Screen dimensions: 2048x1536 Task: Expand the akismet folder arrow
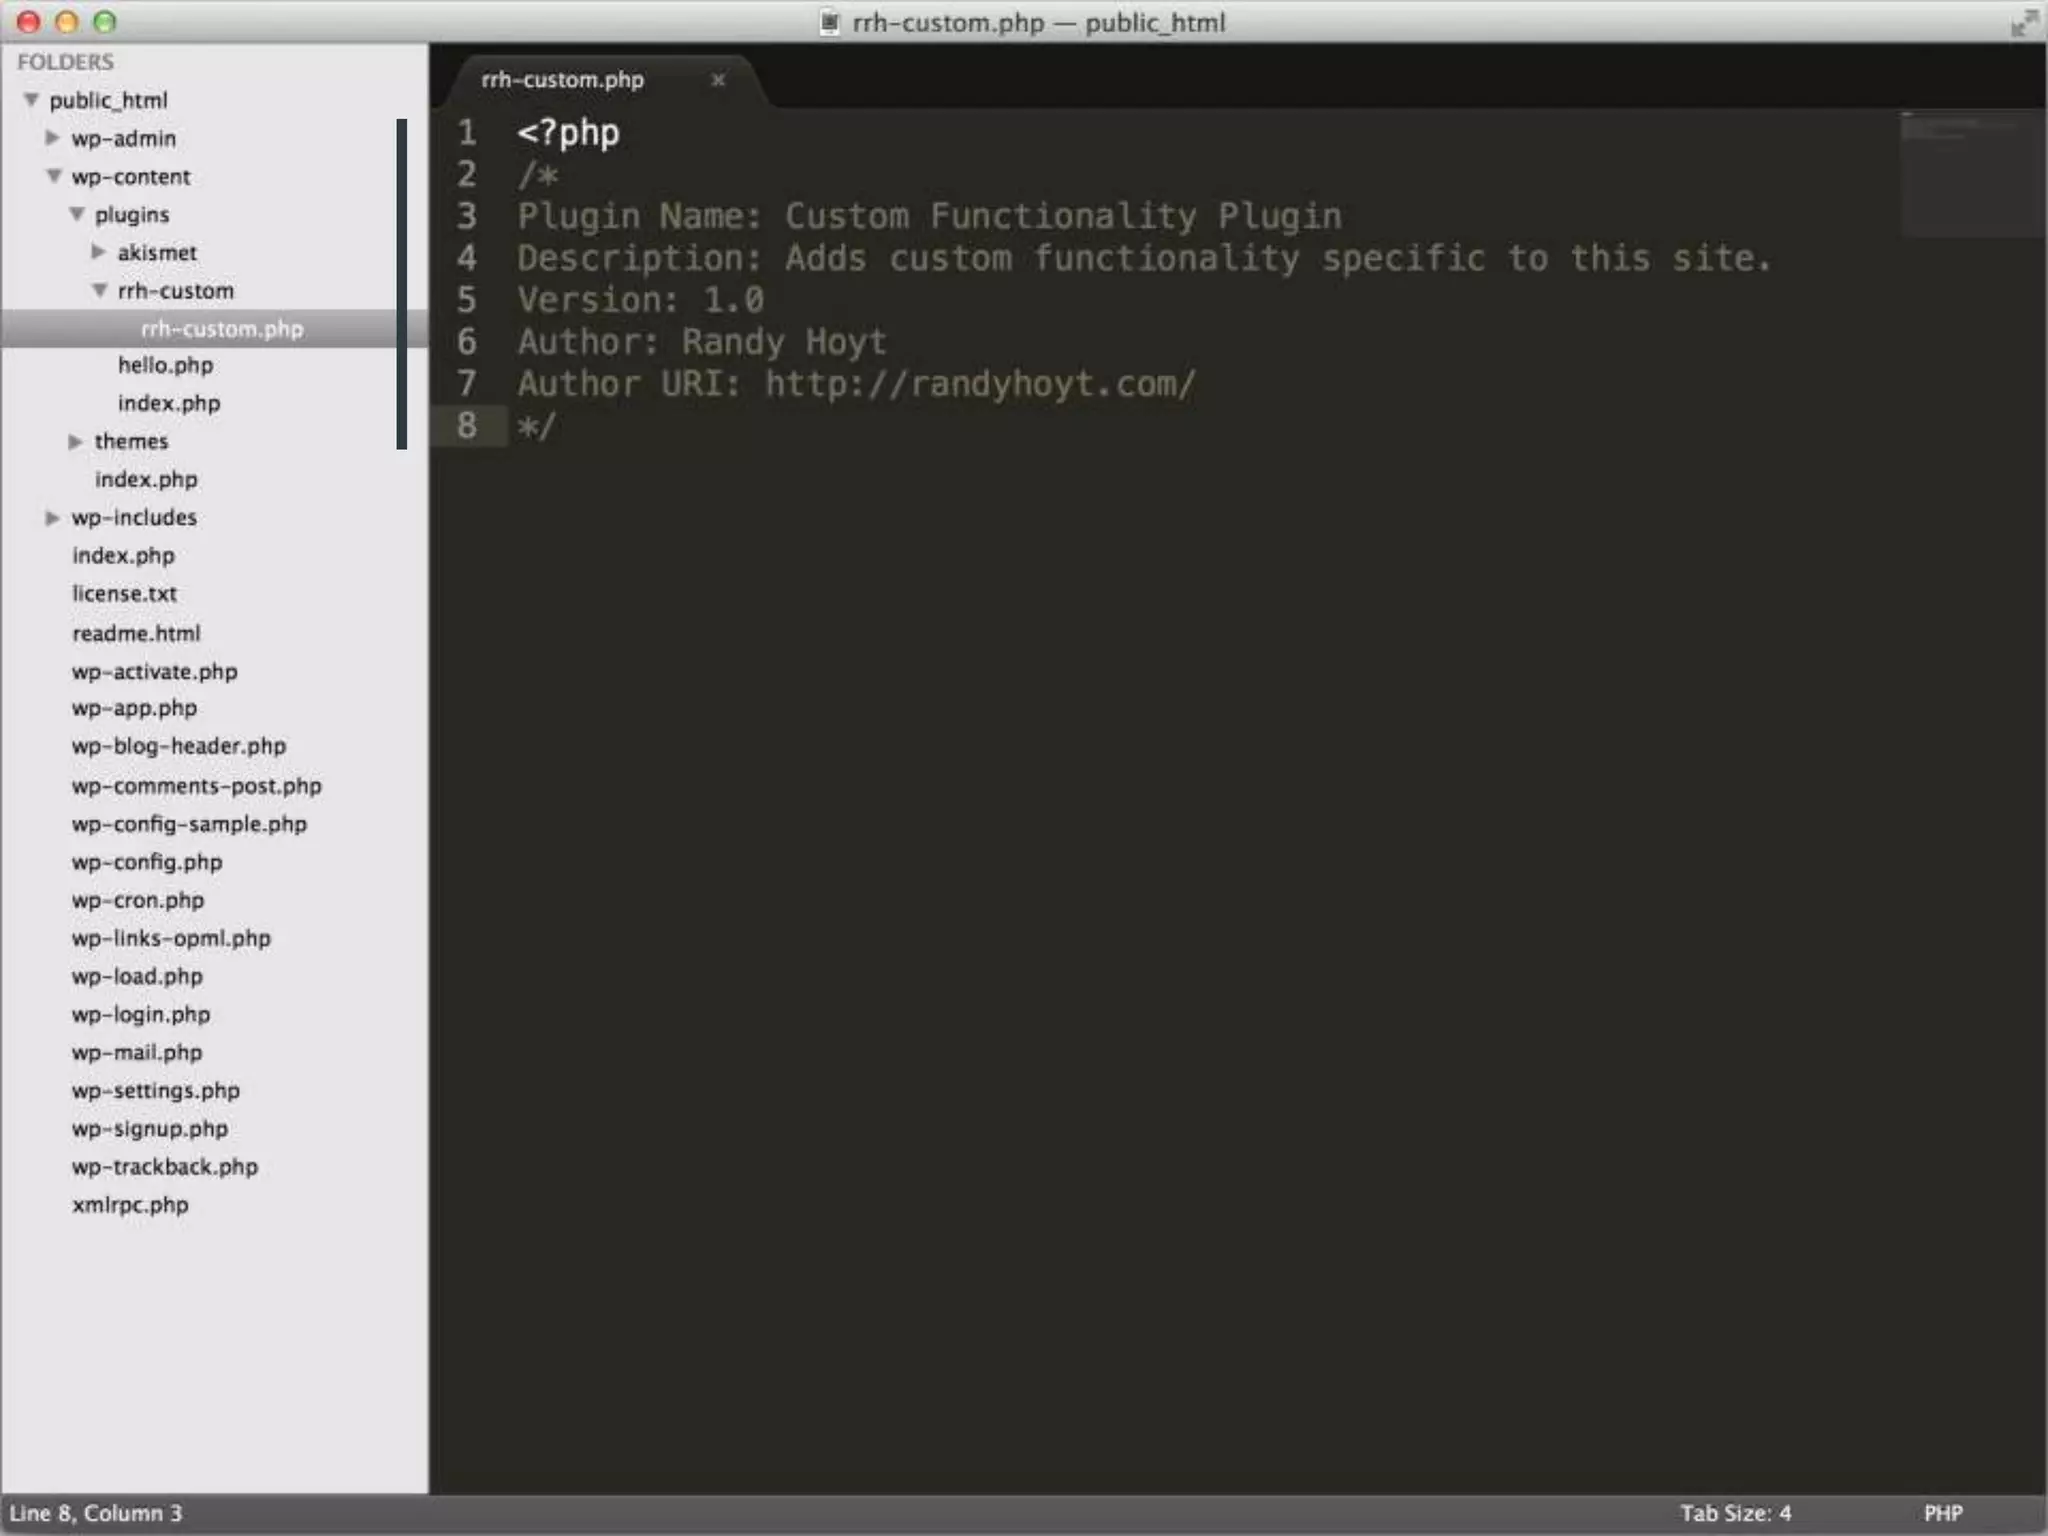point(99,252)
